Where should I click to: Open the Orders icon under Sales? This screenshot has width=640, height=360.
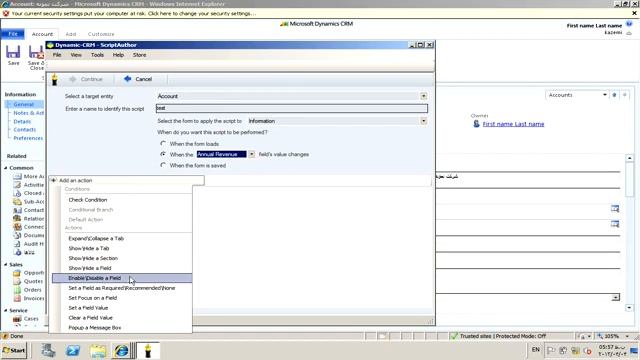tap(17, 290)
